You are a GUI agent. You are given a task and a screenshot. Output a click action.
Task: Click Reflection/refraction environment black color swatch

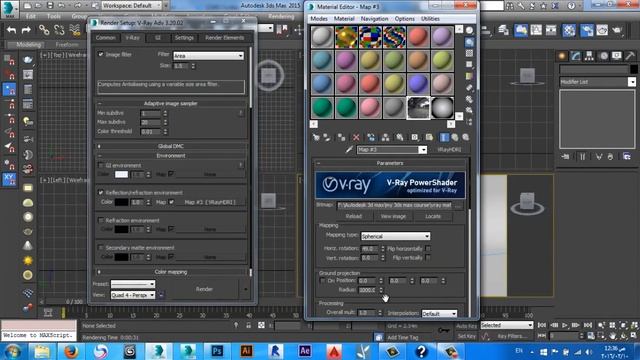[121, 202]
